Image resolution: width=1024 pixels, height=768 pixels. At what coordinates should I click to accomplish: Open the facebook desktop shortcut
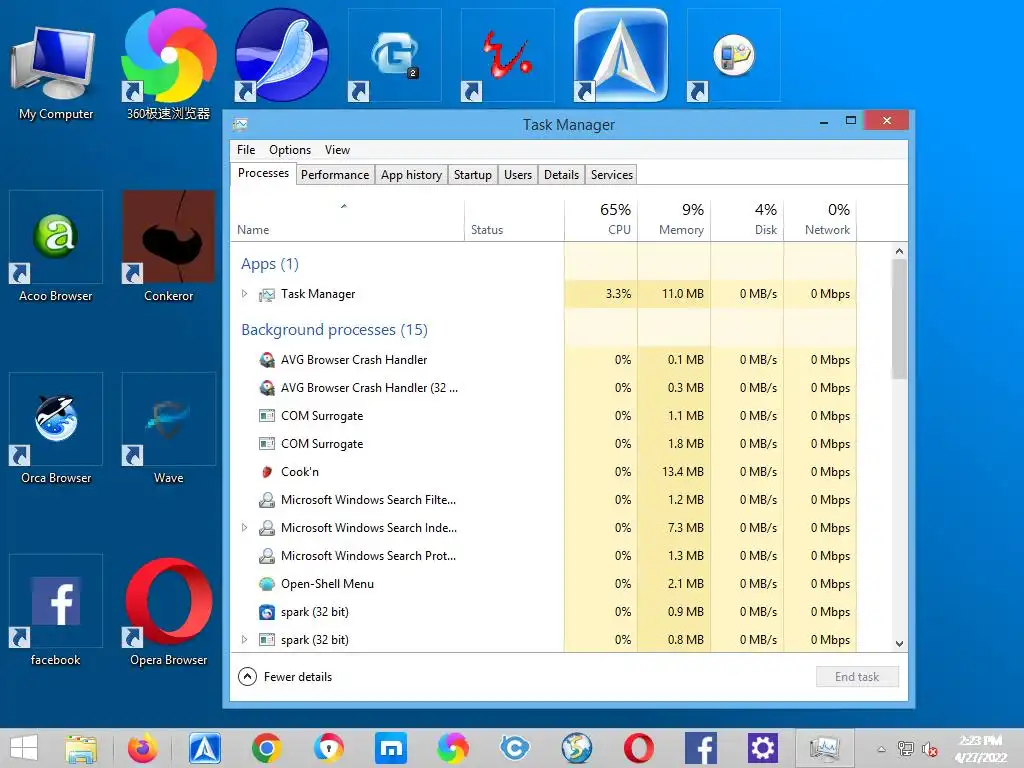(x=56, y=611)
